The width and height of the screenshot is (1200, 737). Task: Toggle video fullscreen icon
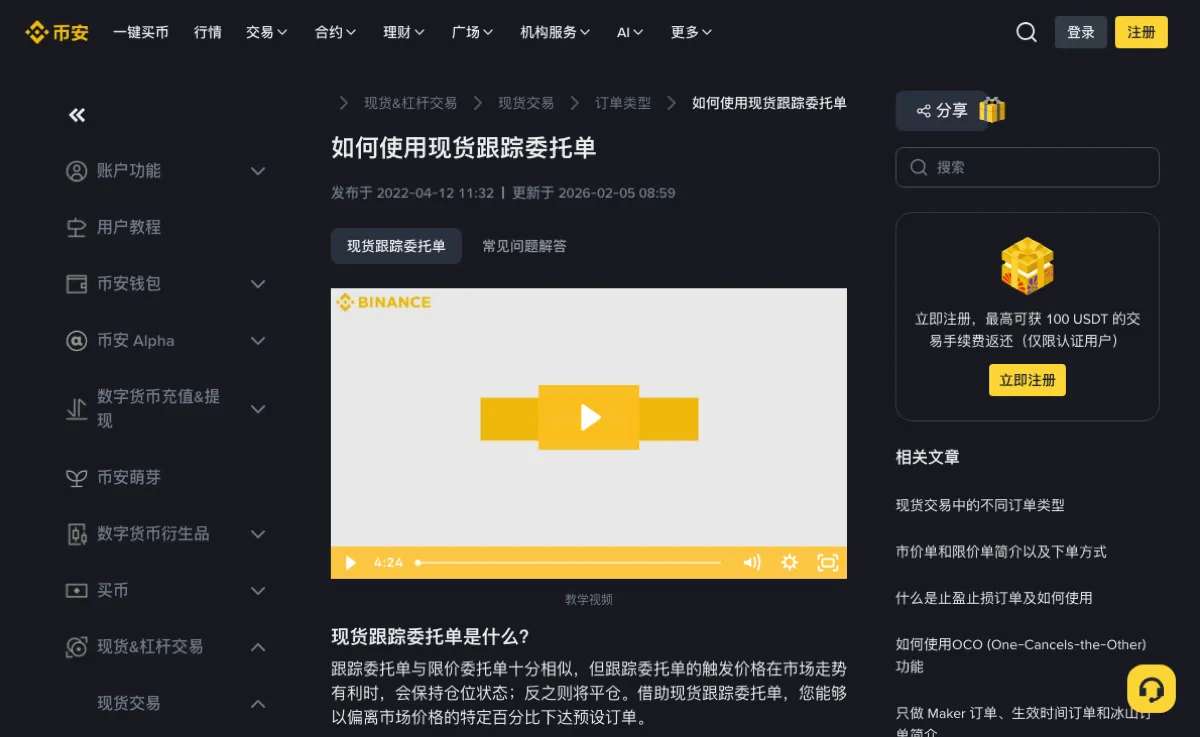point(827,562)
